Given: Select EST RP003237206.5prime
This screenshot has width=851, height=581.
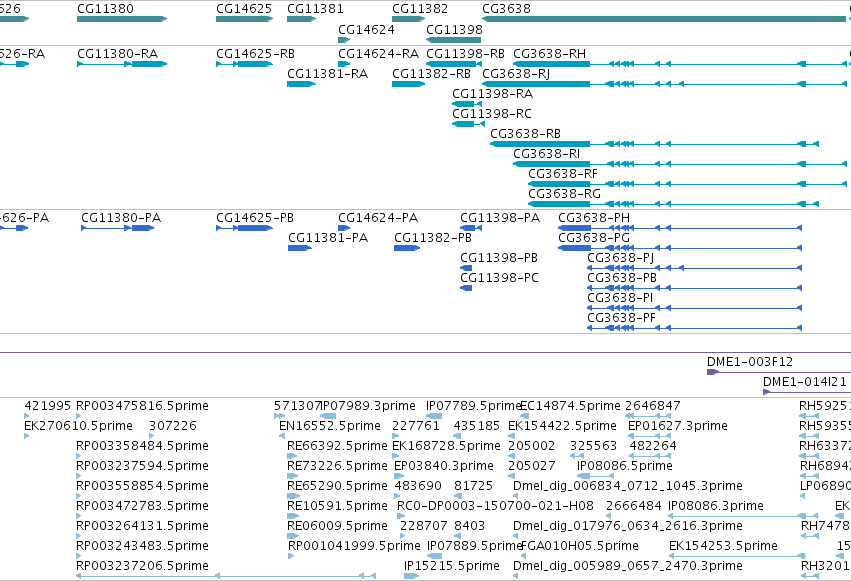Looking at the screenshot, I should [x=226, y=576].
